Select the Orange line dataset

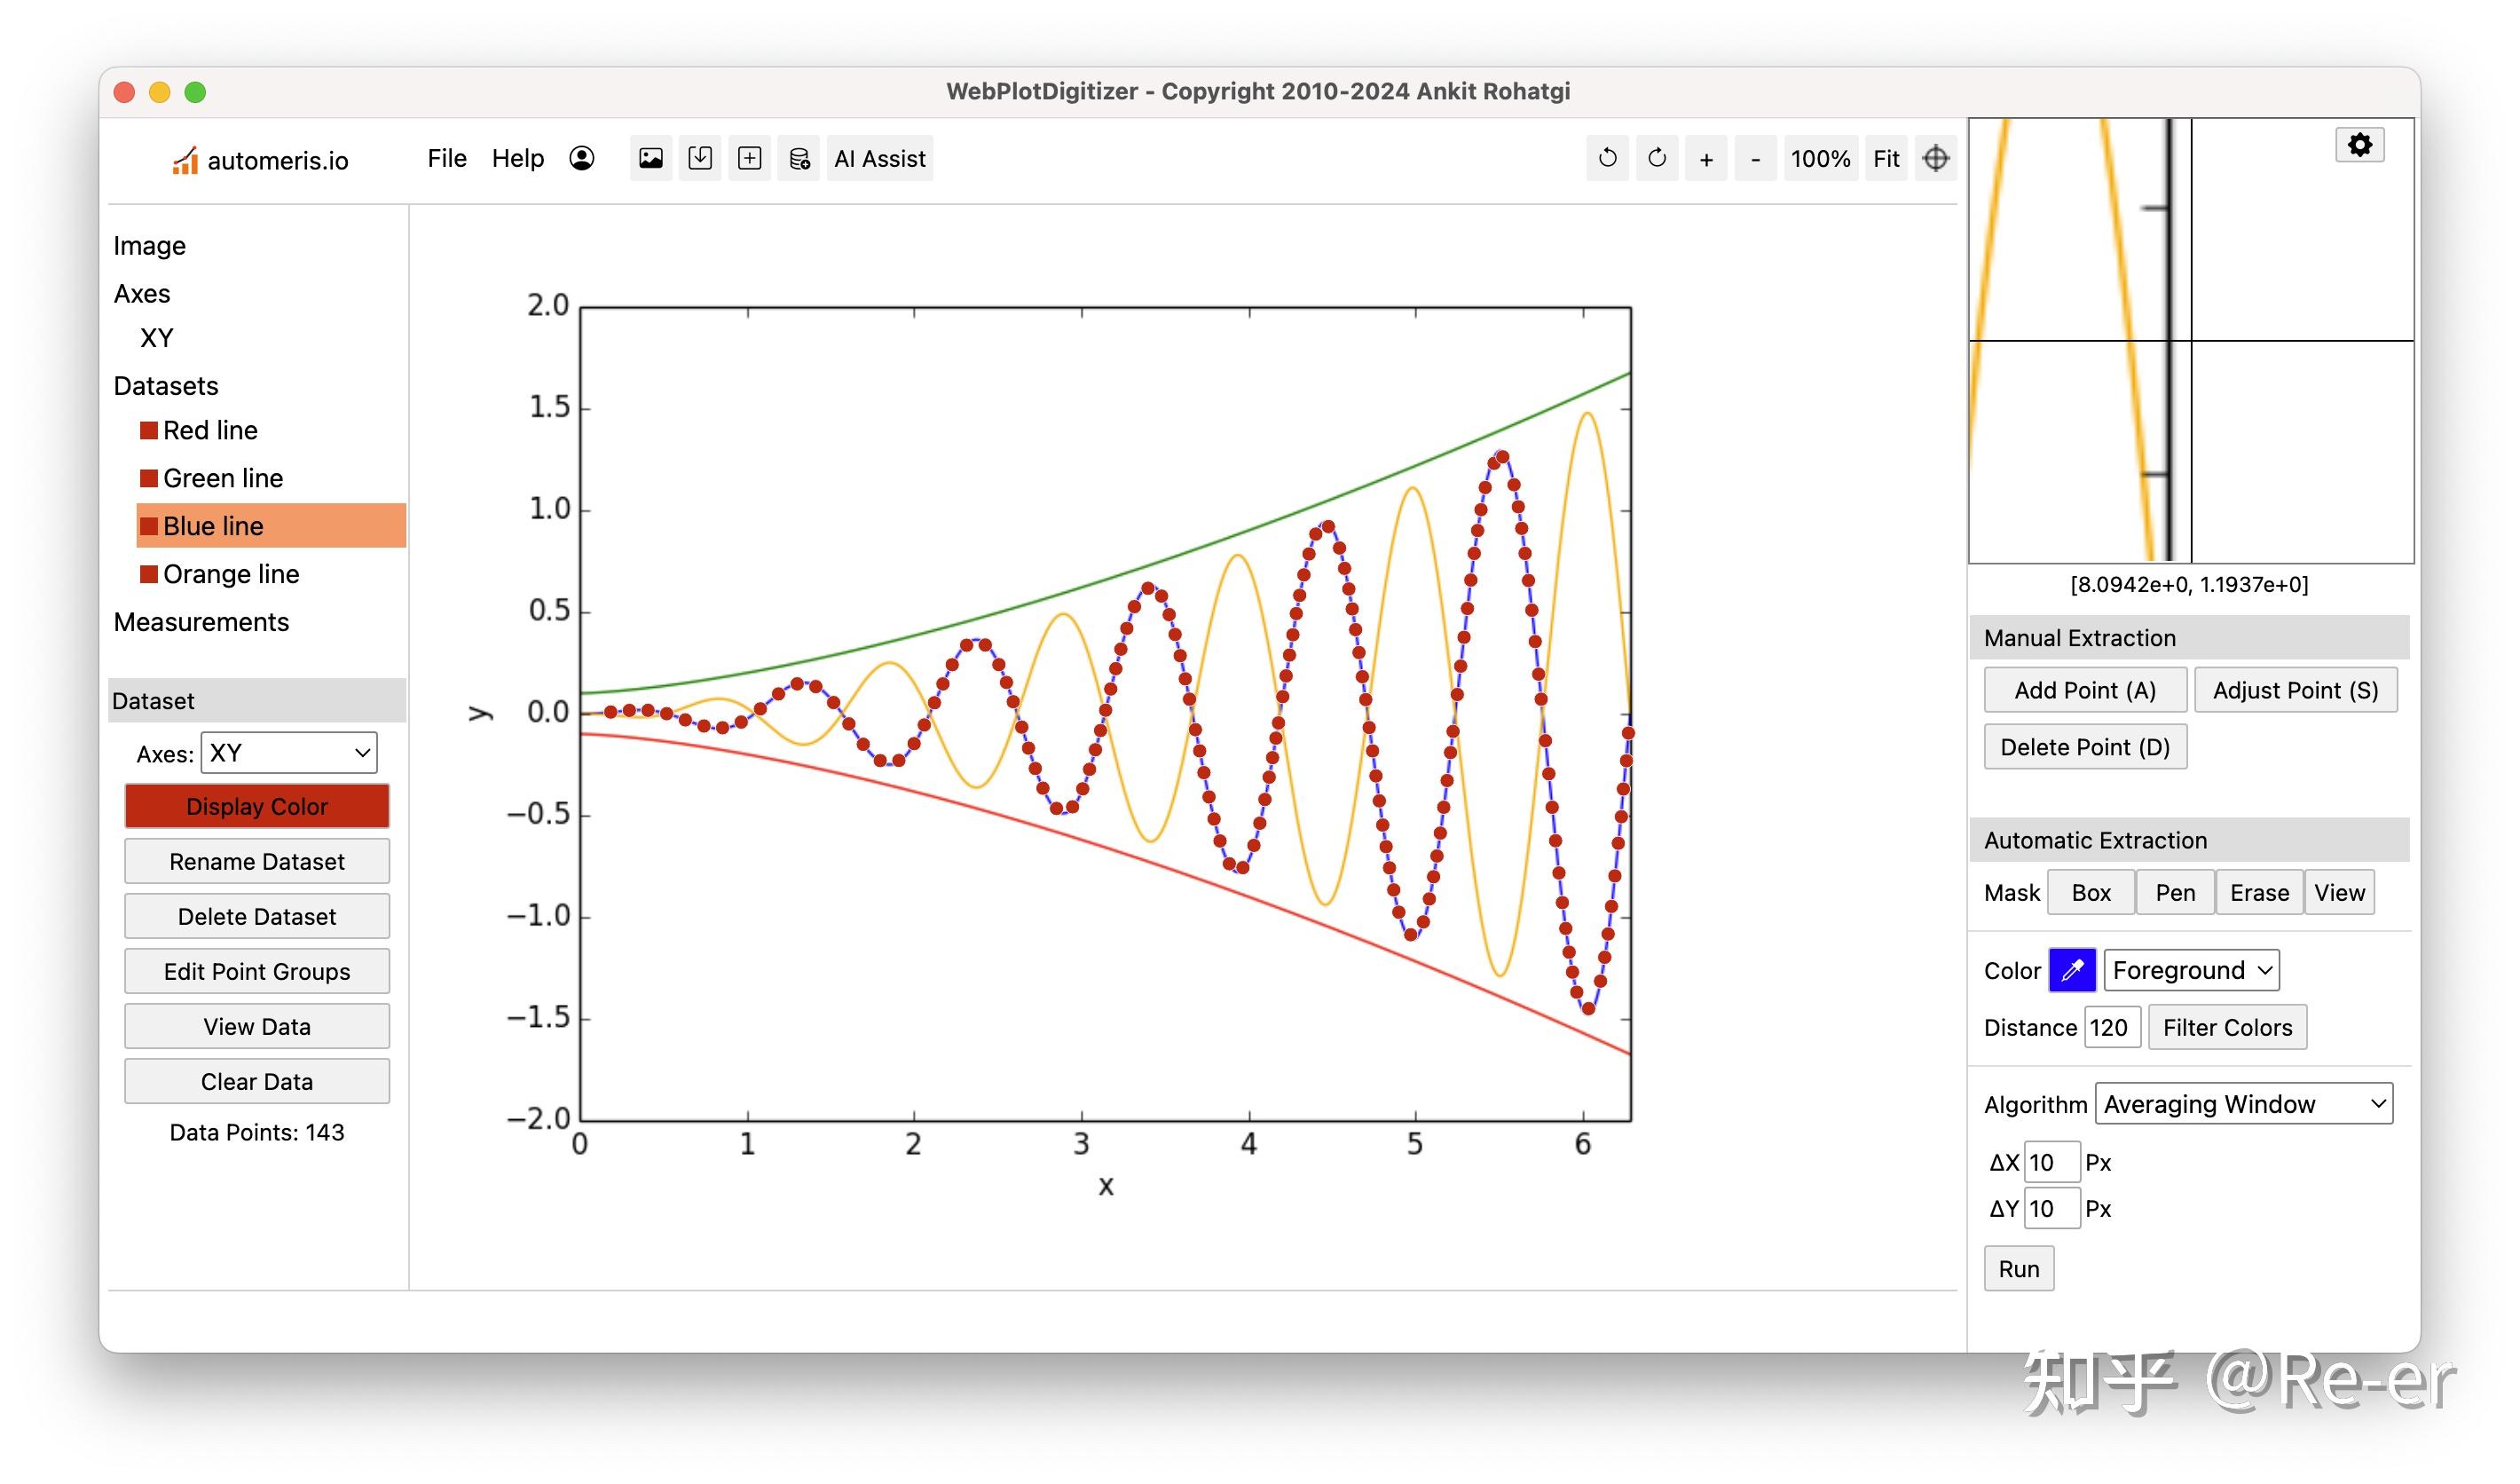pyautogui.click(x=231, y=574)
